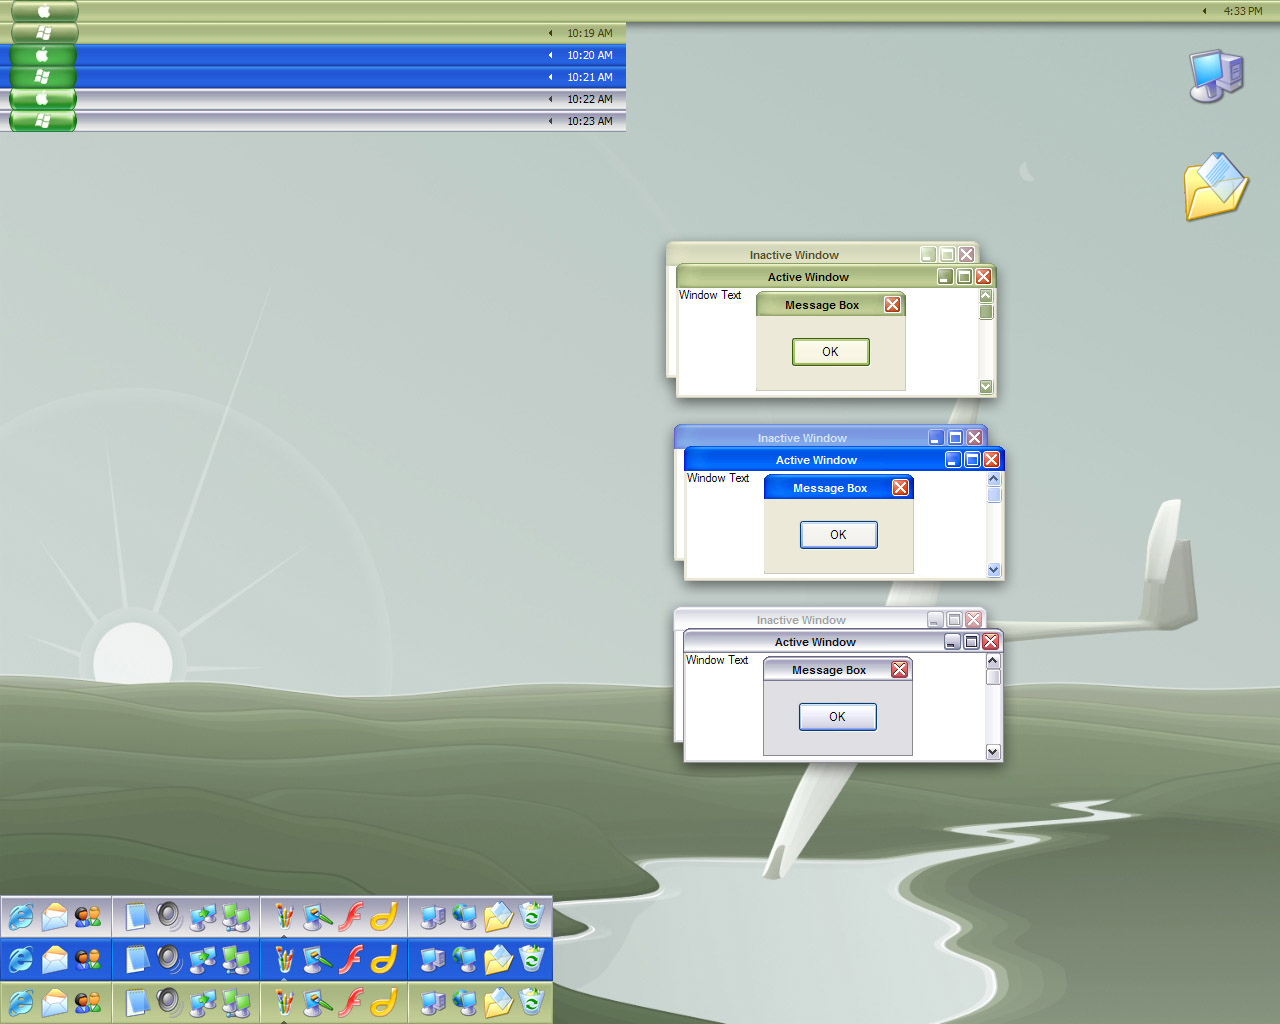This screenshot has height=1024, width=1280.
Task: Open Notepad icon in the blue taskbar row
Action: tap(137, 959)
